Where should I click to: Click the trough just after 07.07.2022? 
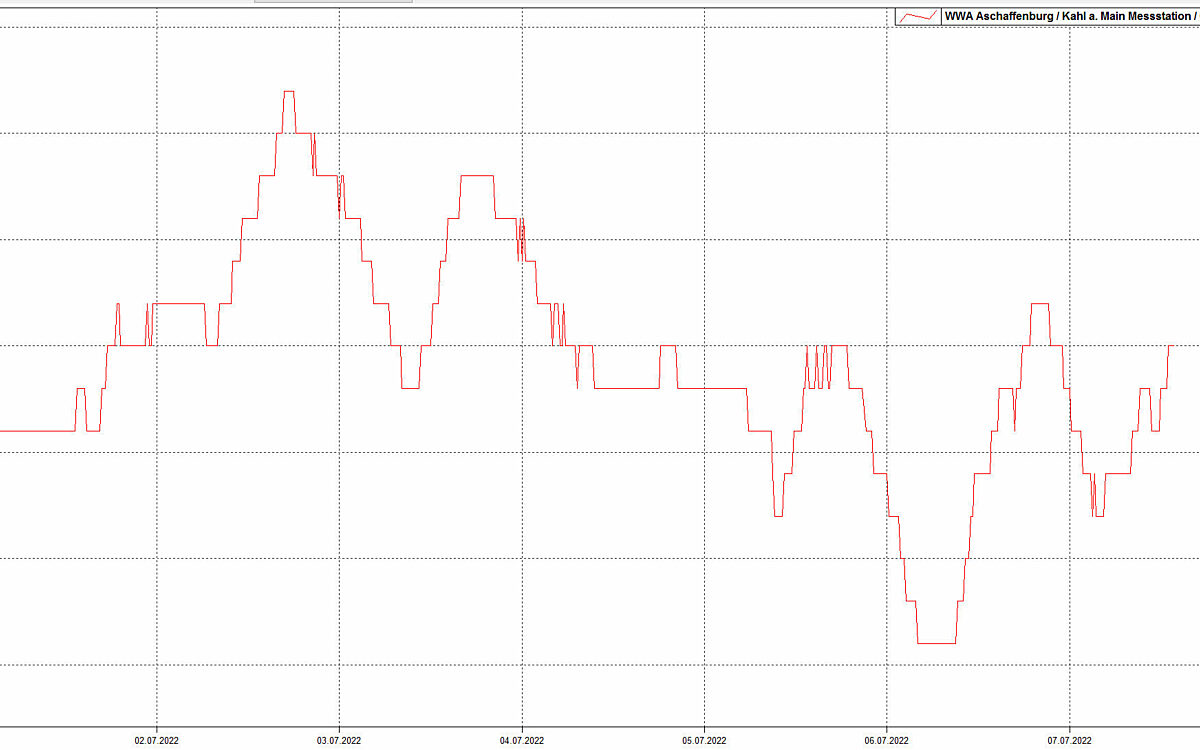(1098, 515)
